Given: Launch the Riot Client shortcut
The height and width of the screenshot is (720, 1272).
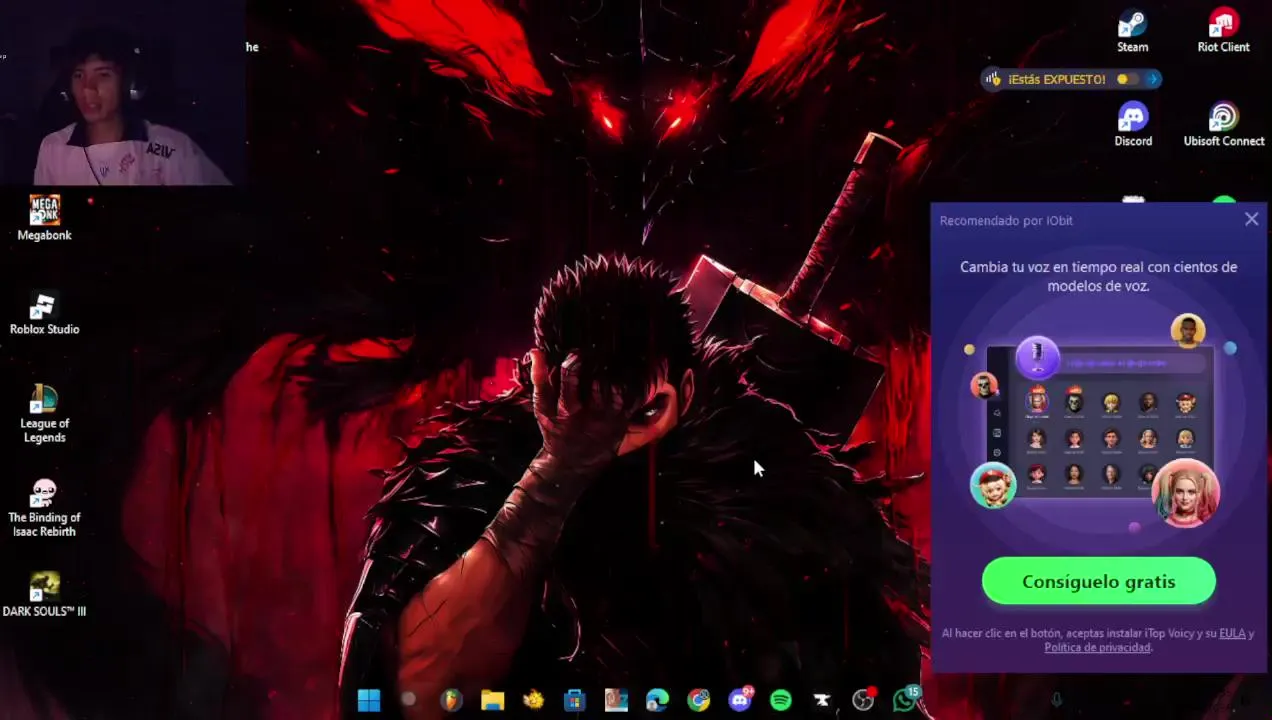Looking at the screenshot, I should pyautogui.click(x=1223, y=30).
